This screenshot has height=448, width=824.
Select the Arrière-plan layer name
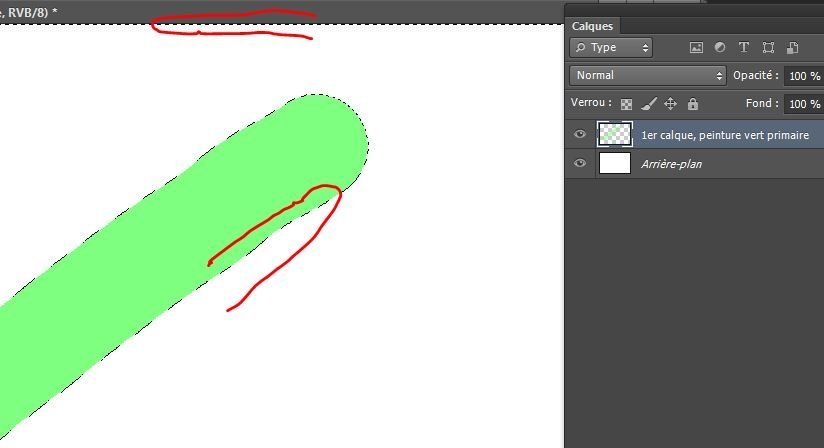(x=672, y=163)
